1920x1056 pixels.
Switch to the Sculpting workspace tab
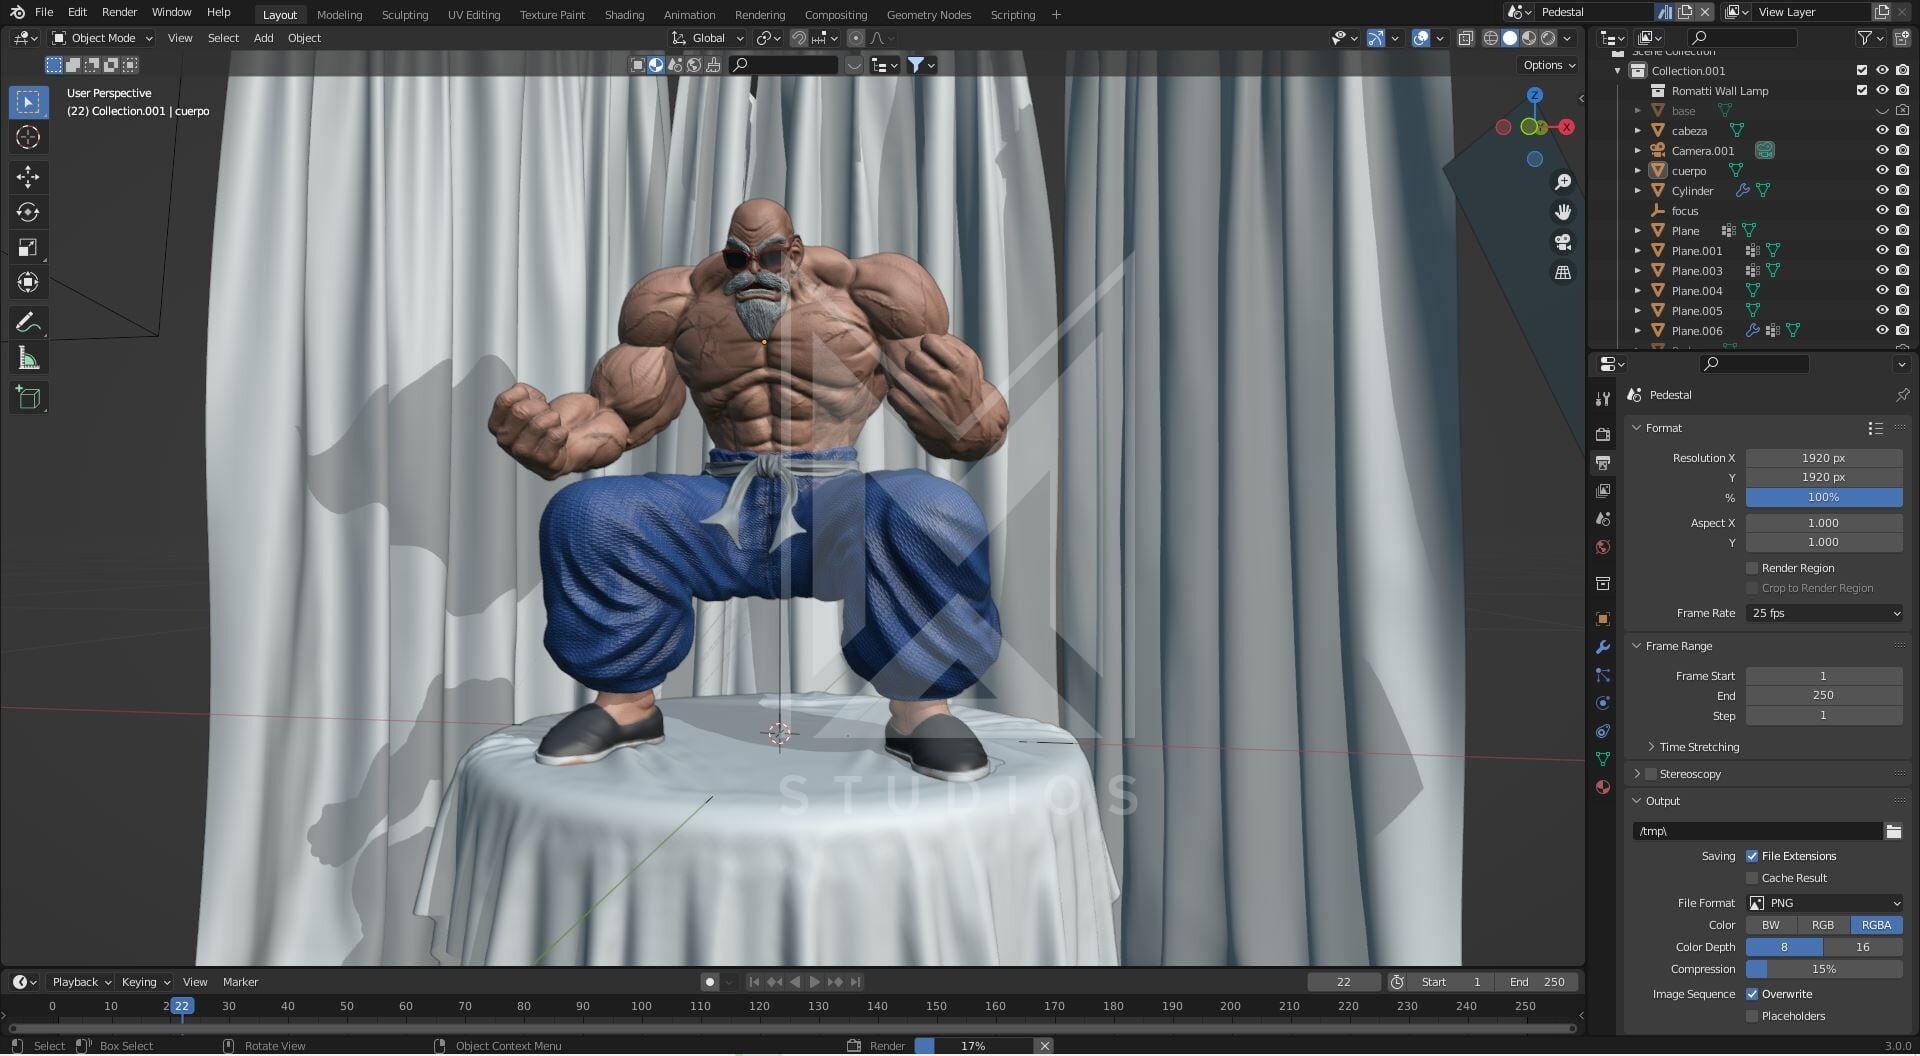(x=404, y=15)
